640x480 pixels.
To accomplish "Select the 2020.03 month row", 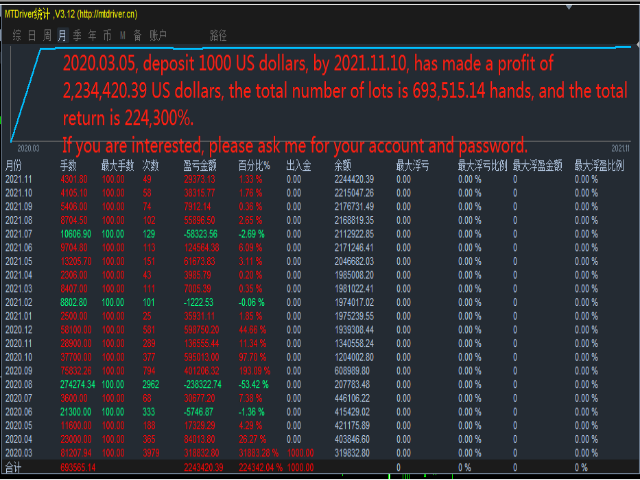I will point(320,453).
